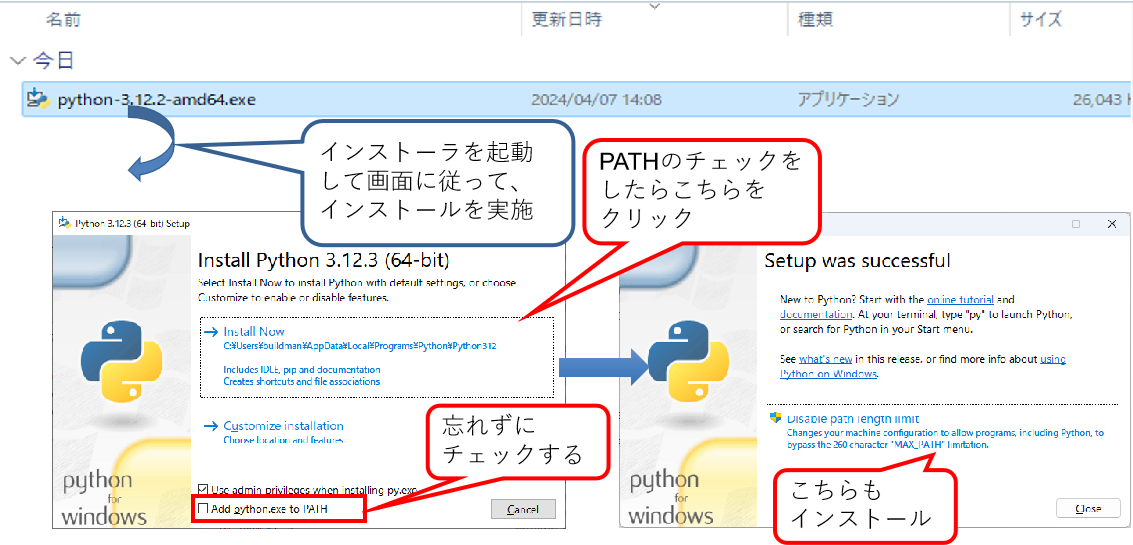Sort by 名前 column header
Viewport: 1133px width, 545px height.
64,20
